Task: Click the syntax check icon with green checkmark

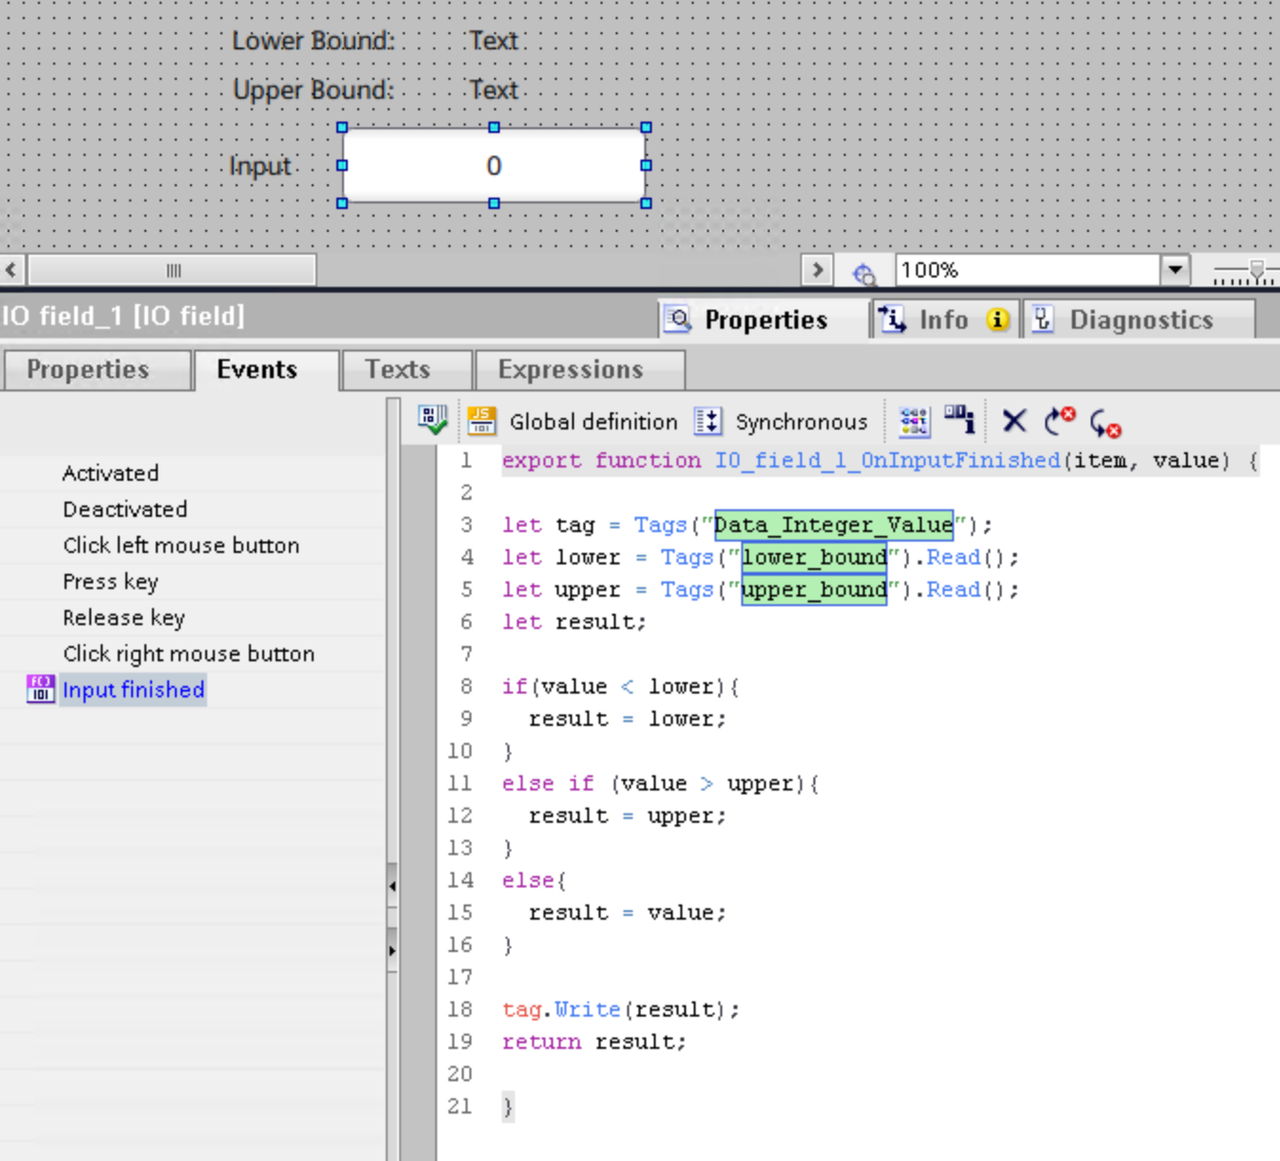Action: (x=432, y=421)
